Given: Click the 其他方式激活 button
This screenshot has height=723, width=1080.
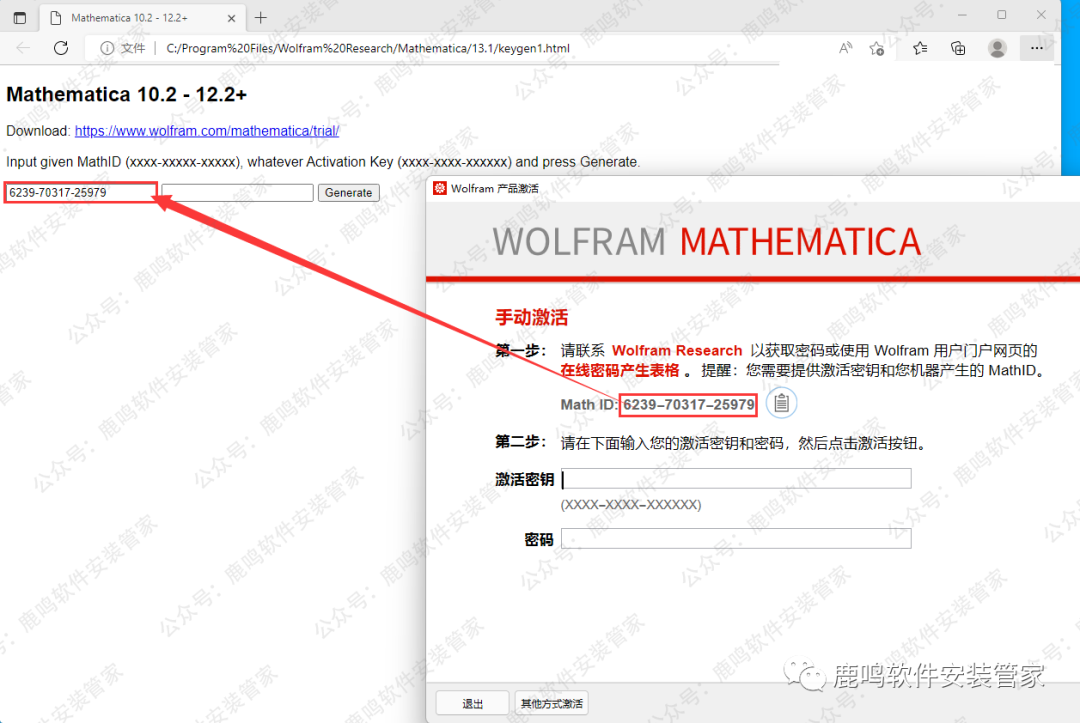Looking at the screenshot, I should 552,704.
